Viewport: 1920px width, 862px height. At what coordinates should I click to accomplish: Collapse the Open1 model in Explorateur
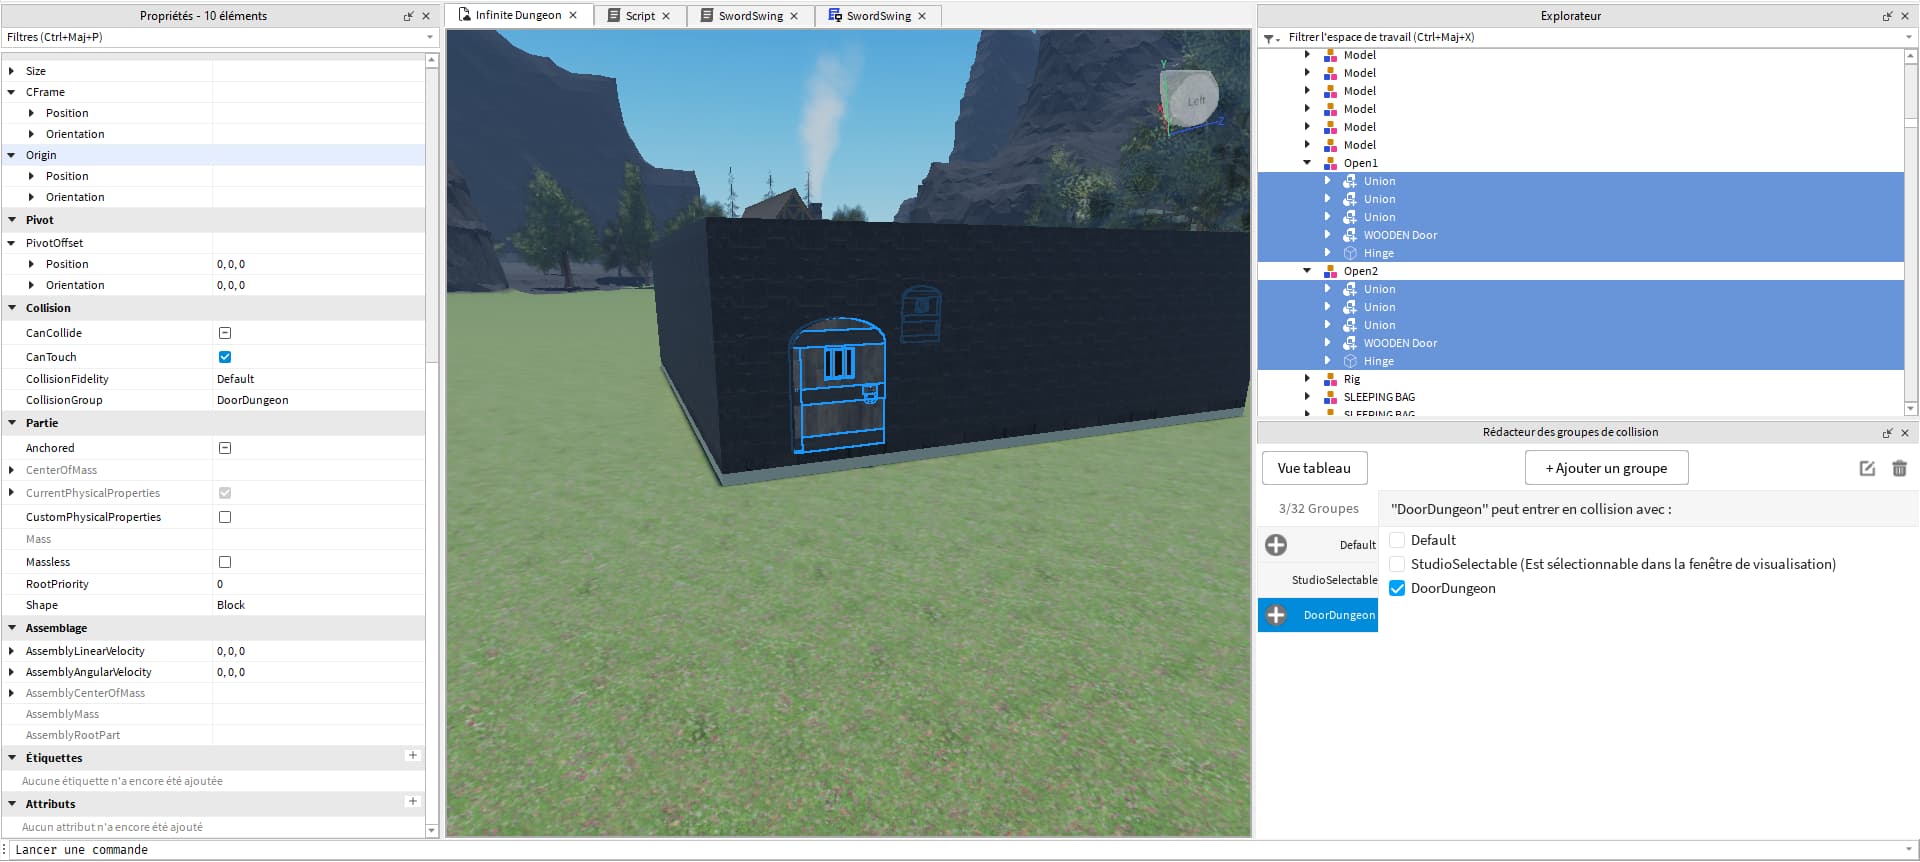tap(1307, 163)
